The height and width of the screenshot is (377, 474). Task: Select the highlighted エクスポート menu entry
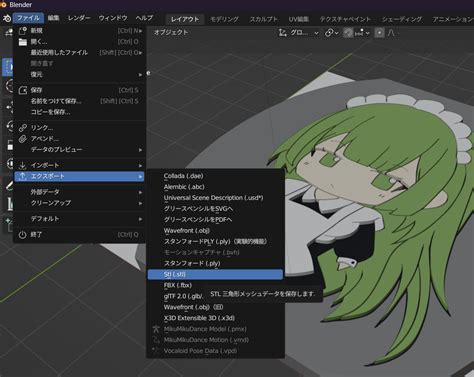pos(79,176)
